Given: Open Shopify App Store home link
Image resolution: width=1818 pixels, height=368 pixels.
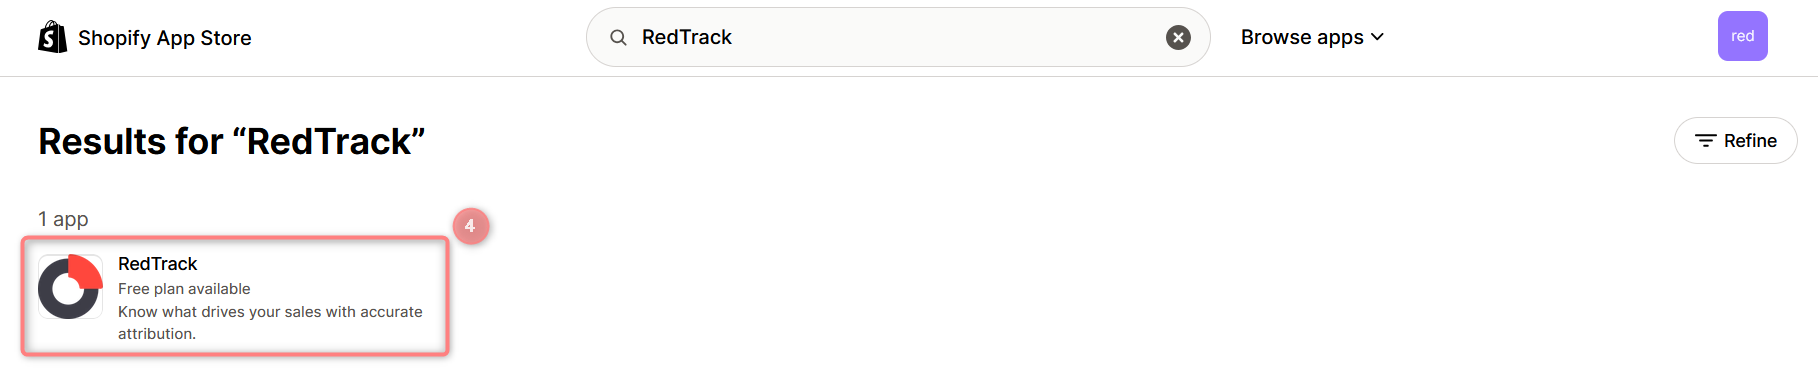Looking at the screenshot, I should [145, 37].
